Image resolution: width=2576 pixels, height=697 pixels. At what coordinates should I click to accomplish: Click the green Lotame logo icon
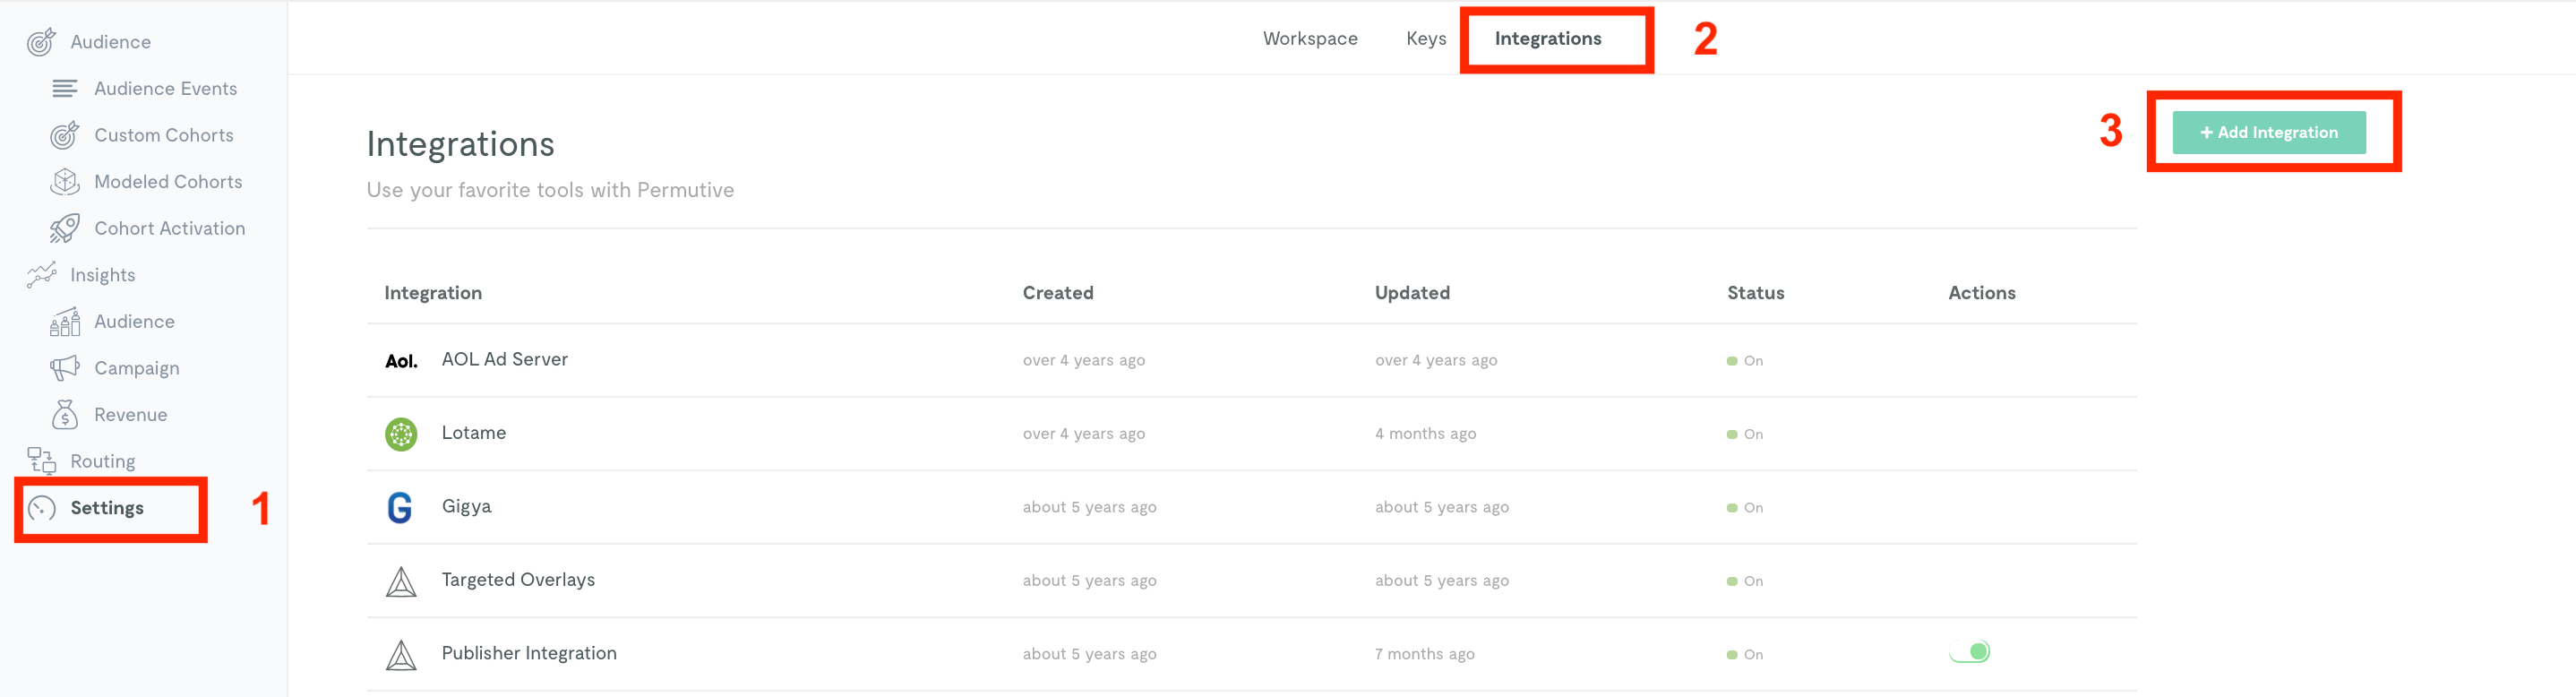(401, 434)
